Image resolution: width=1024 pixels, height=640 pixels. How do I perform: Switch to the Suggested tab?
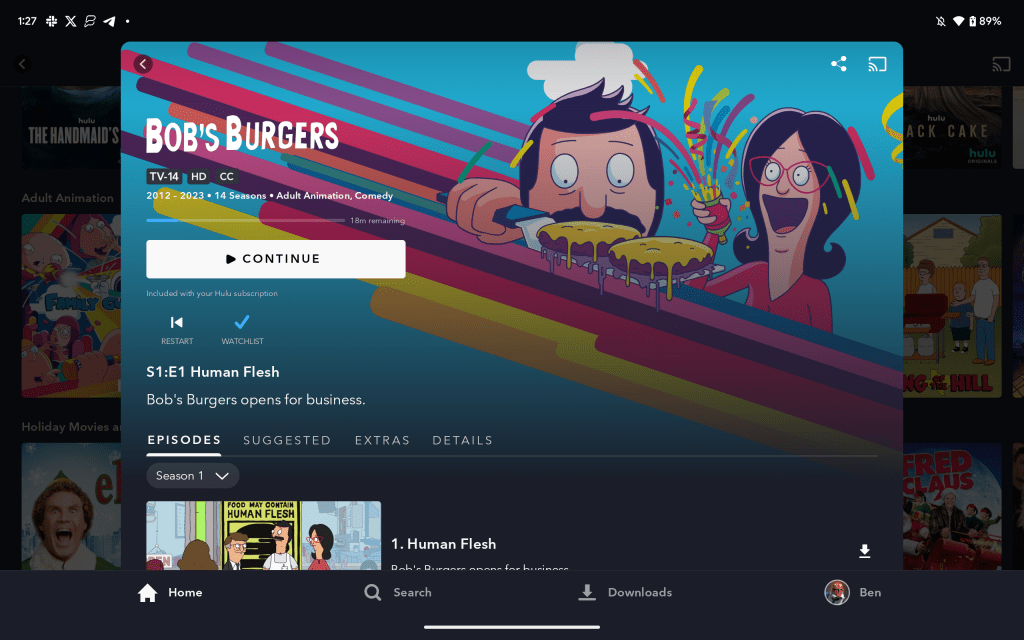287,440
